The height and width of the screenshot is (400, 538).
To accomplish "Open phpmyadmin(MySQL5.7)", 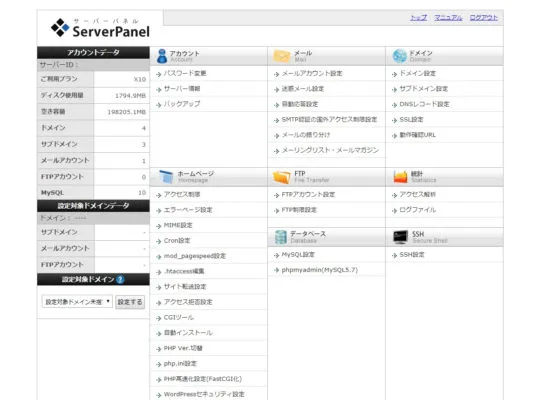I will pyautogui.click(x=319, y=270).
